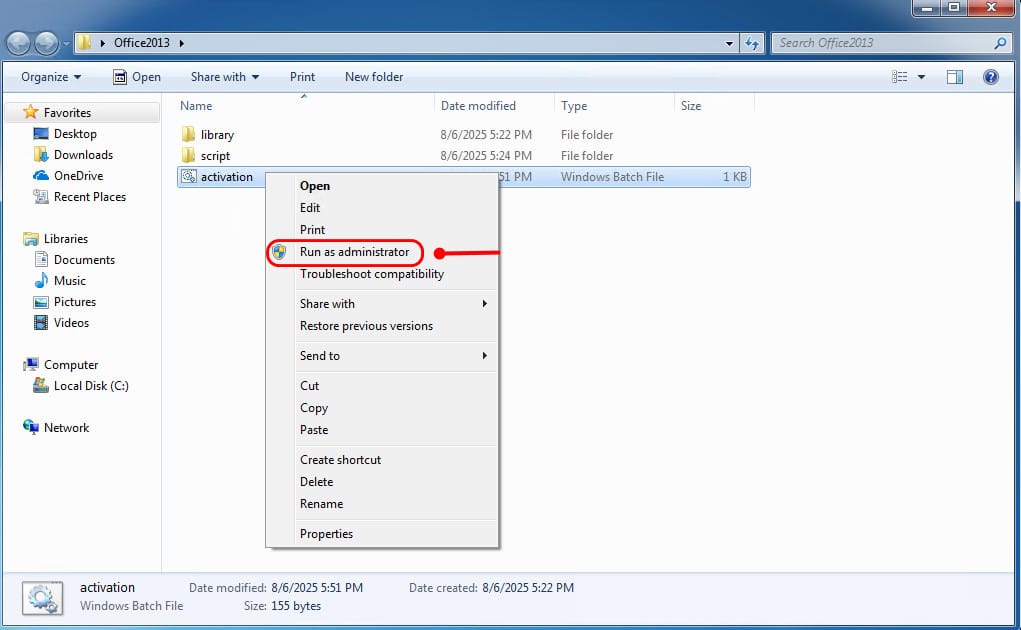Open the Share with toolbar dropdown
Image resolution: width=1021 pixels, height=630 pixels.
225,77
